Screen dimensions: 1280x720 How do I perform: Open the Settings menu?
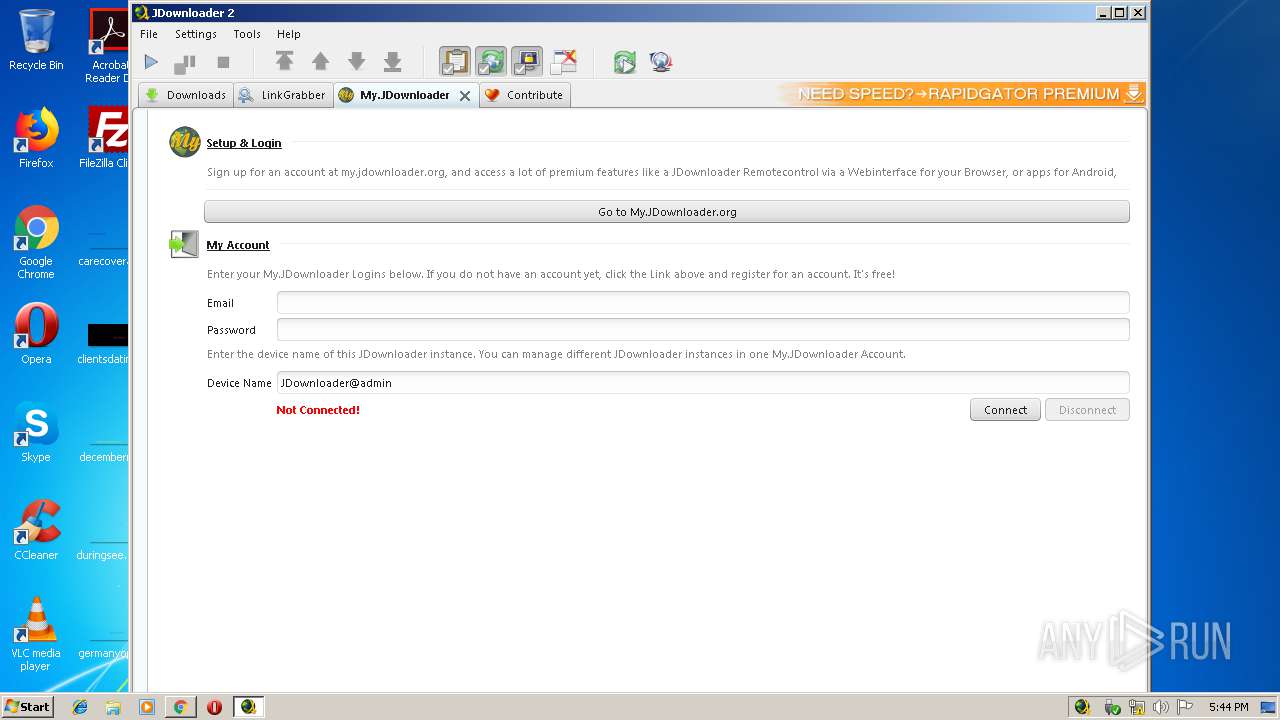pyautogui.click(x=196, y=34)
